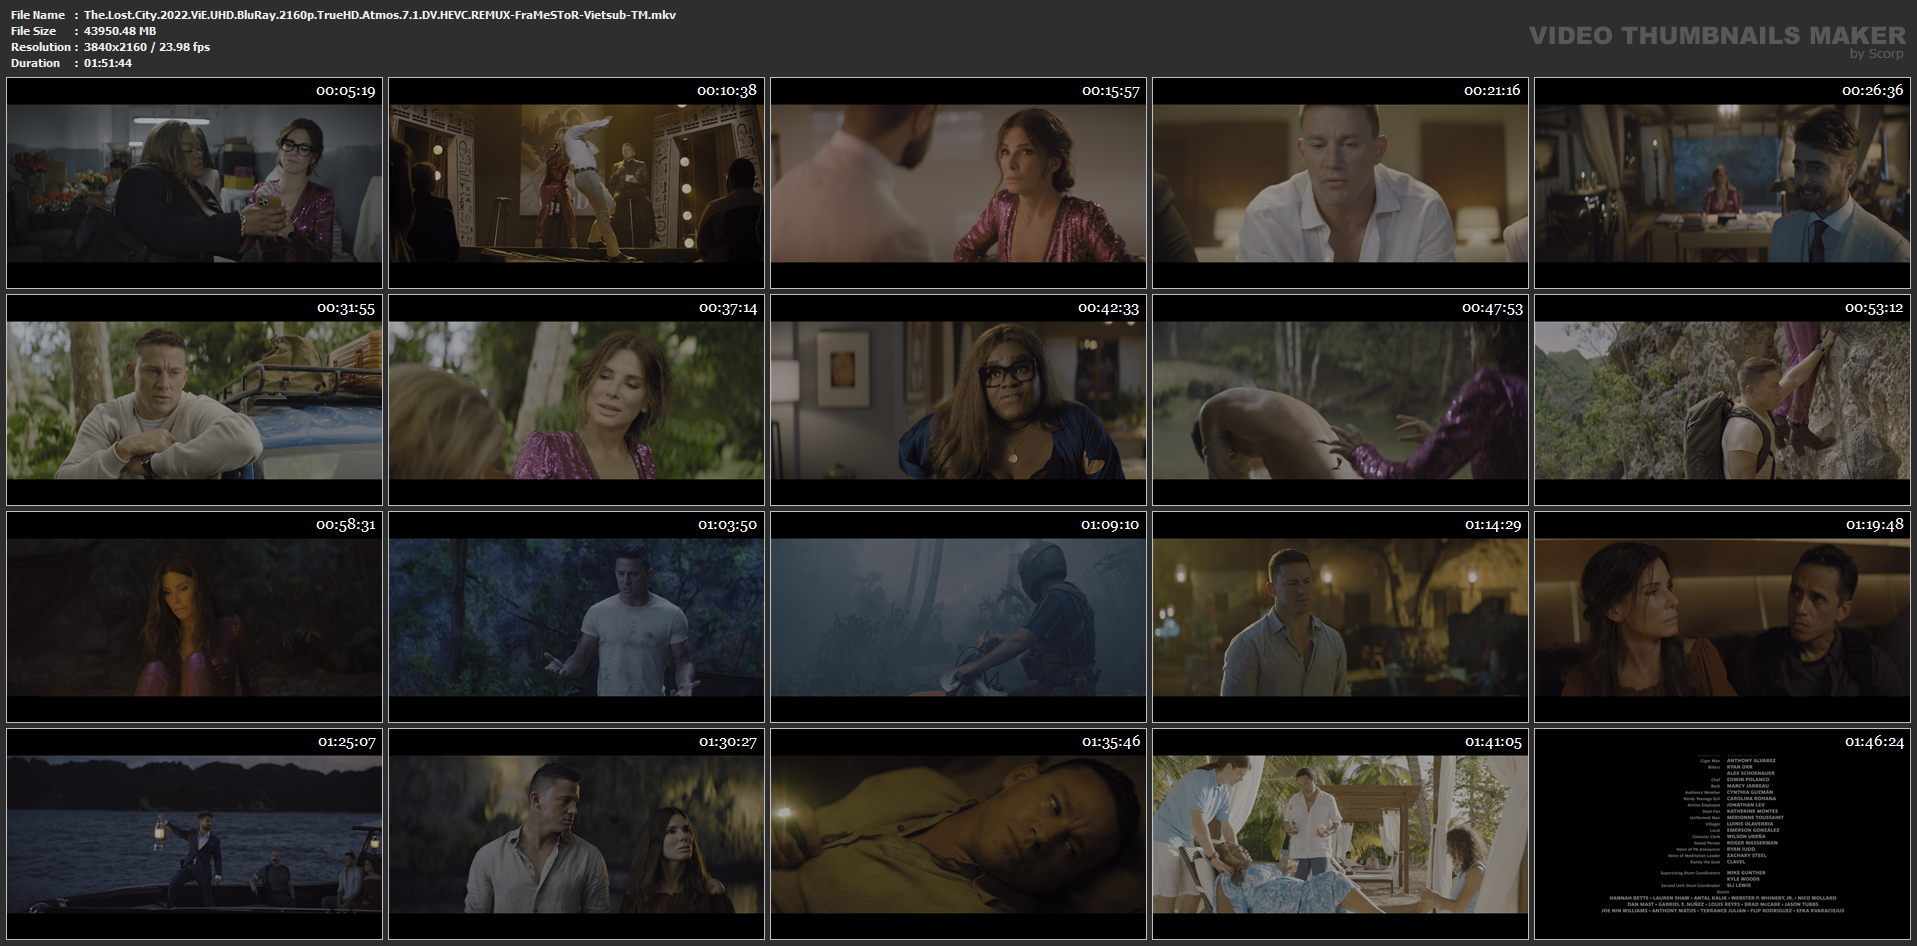Select the File Name label

[x=38, y=15]
